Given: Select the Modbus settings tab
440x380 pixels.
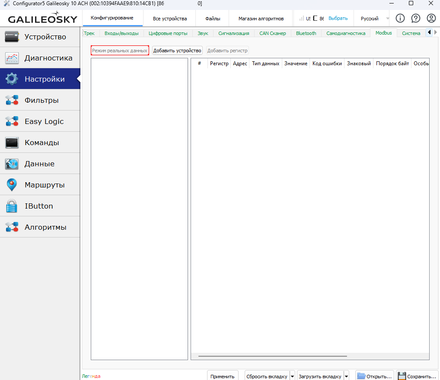Looking at the screenshot, I should coord(383,33).
